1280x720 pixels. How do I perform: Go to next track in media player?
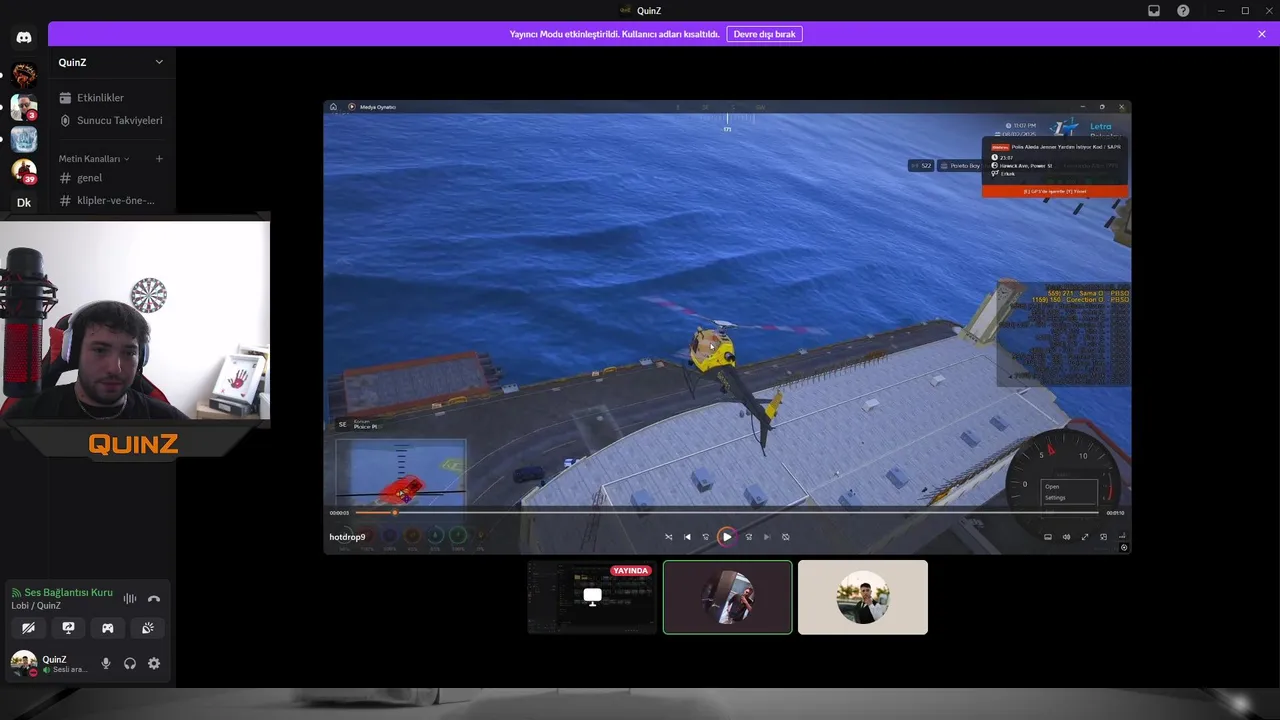click(767, 537)
